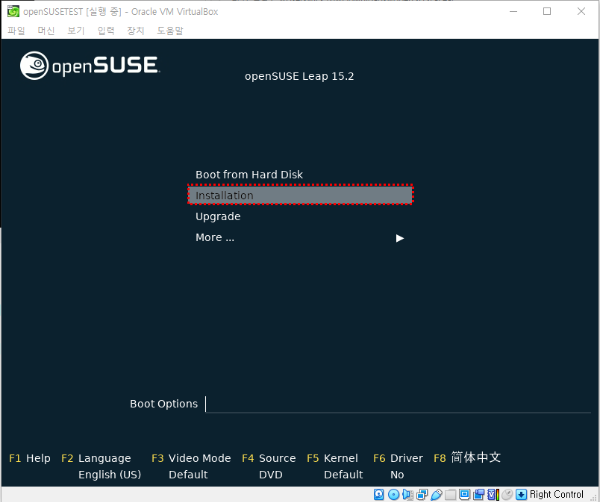Open the 파일 menu
The image size is (600, 502).
click(x=16, y=31)
